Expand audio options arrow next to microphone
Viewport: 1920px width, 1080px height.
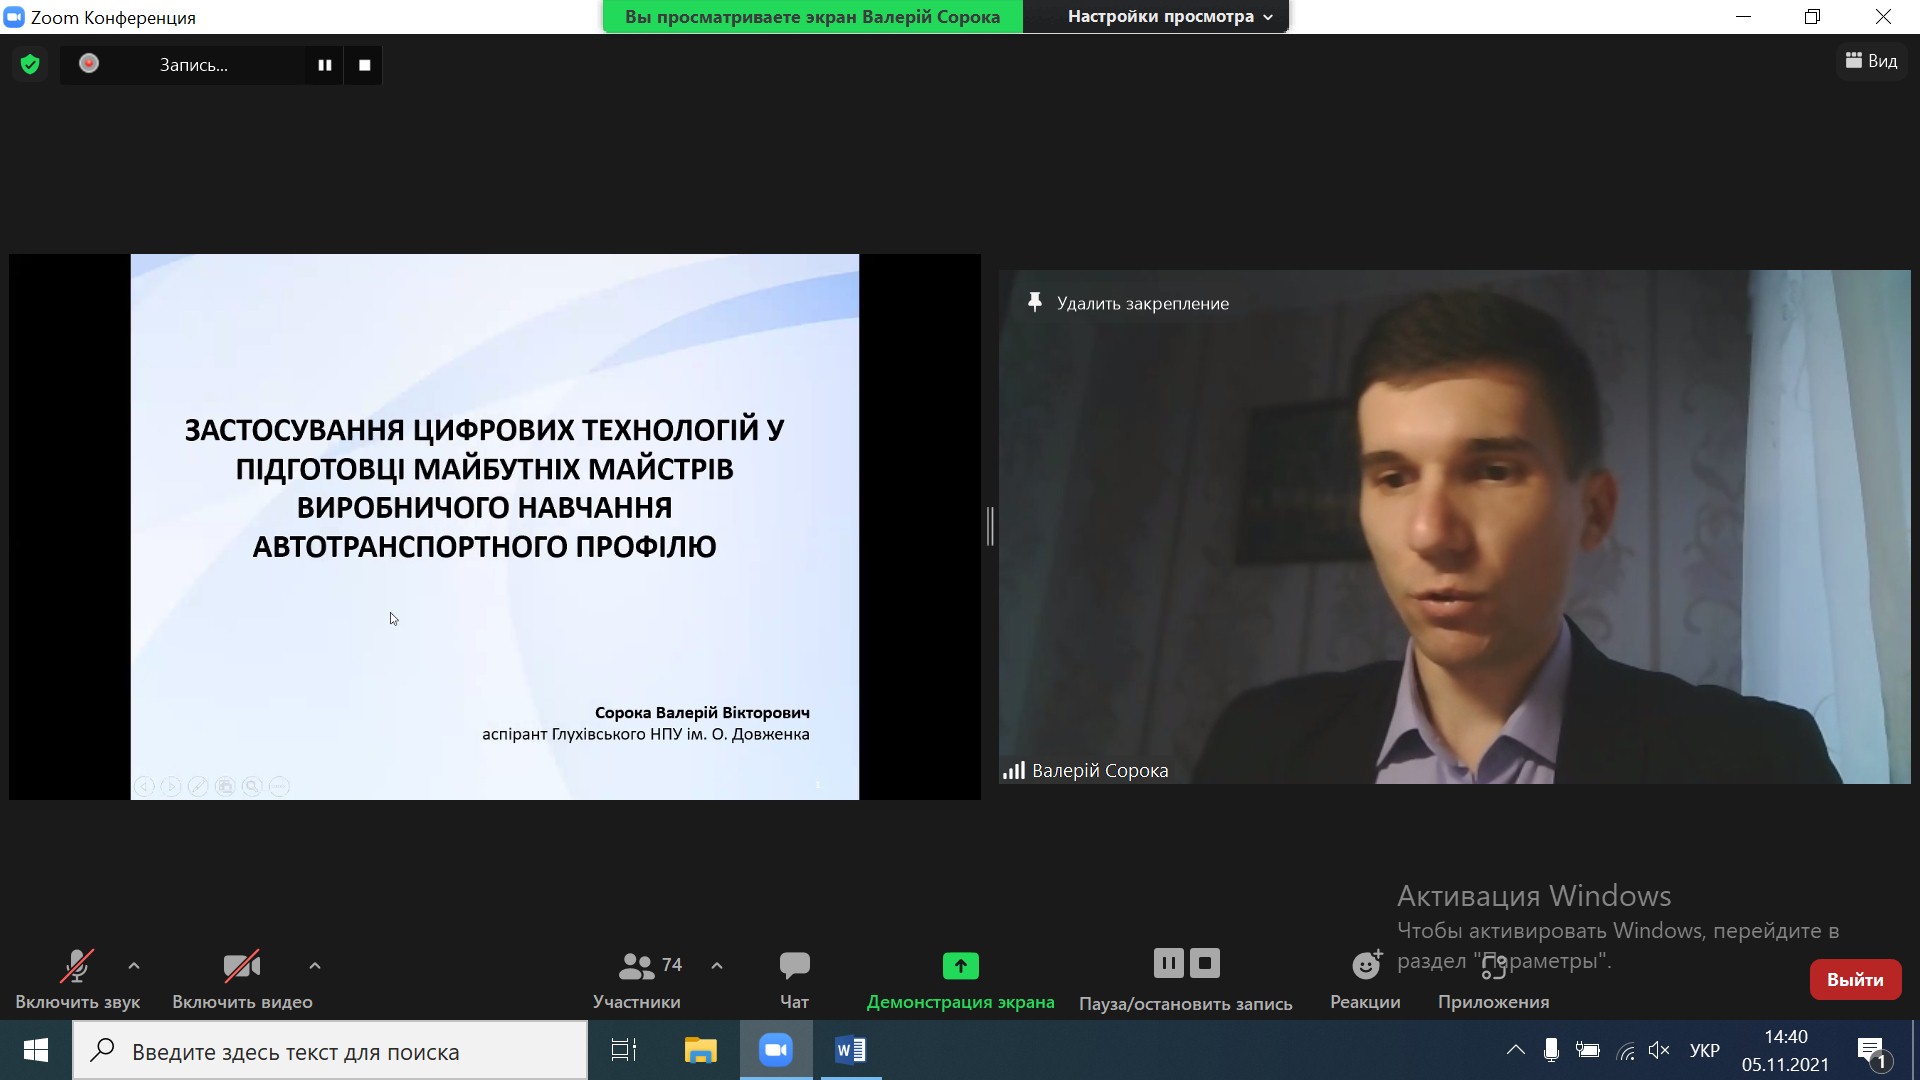(x=134, y=966)
